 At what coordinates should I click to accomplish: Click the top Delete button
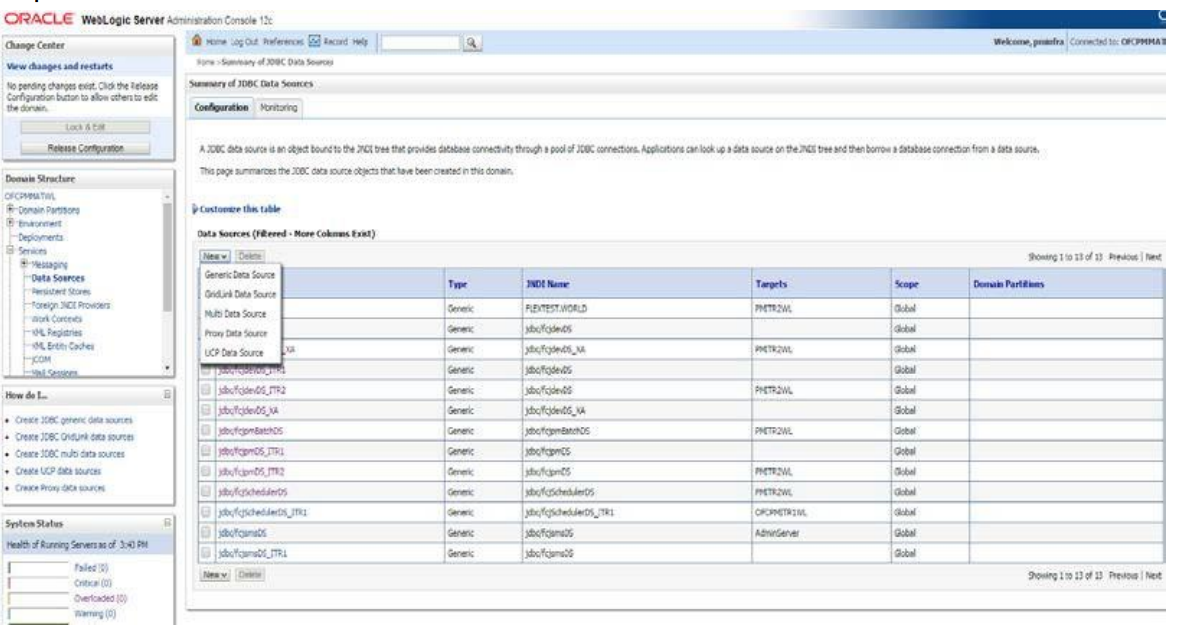(x=250, y=257)
